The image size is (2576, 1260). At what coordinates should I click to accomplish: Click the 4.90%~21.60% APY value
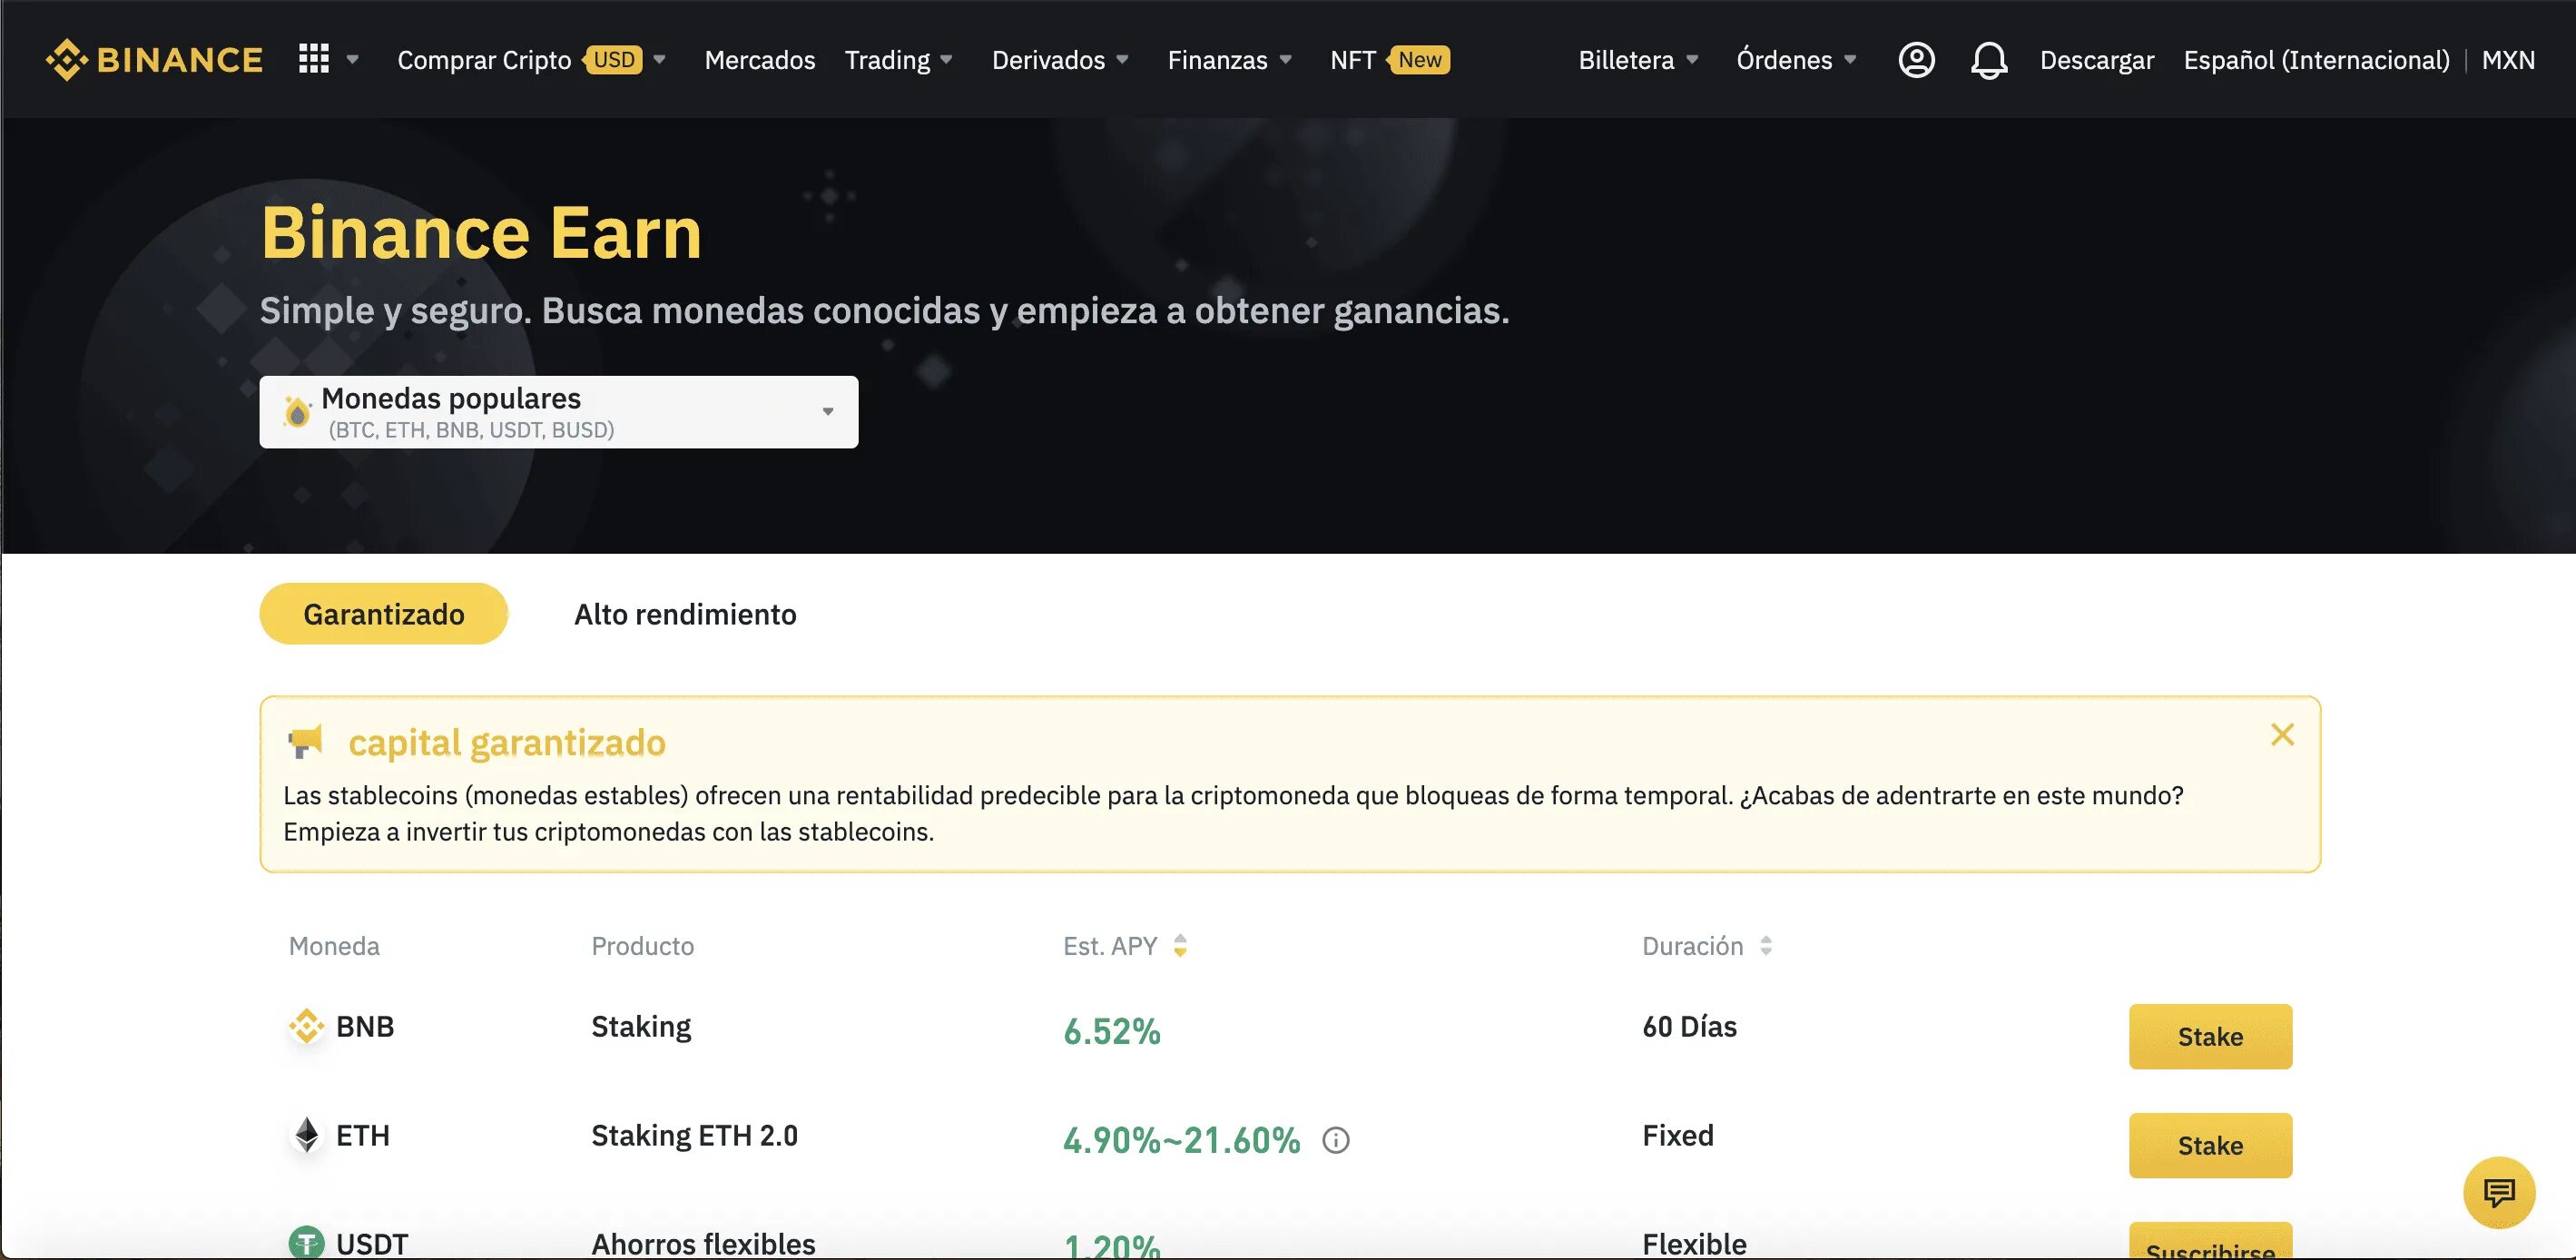1181,1140
